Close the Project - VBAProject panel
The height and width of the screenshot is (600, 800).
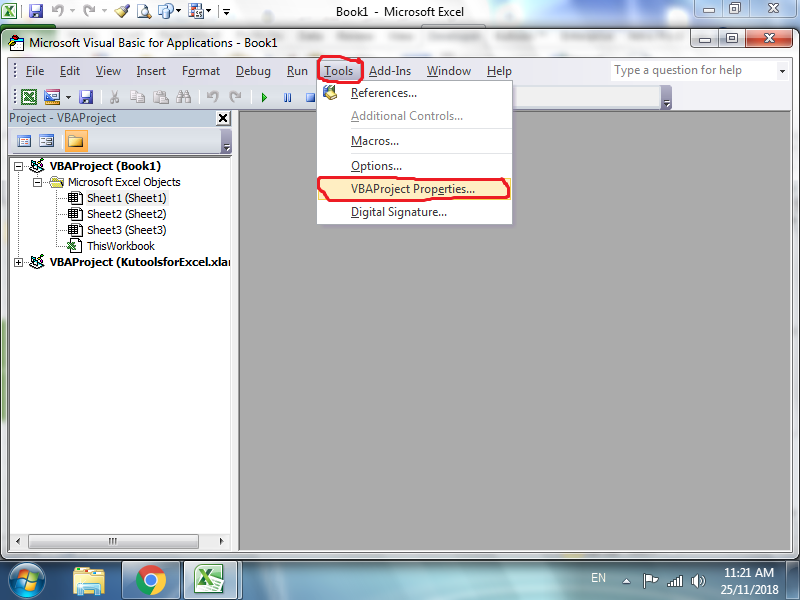223,118
